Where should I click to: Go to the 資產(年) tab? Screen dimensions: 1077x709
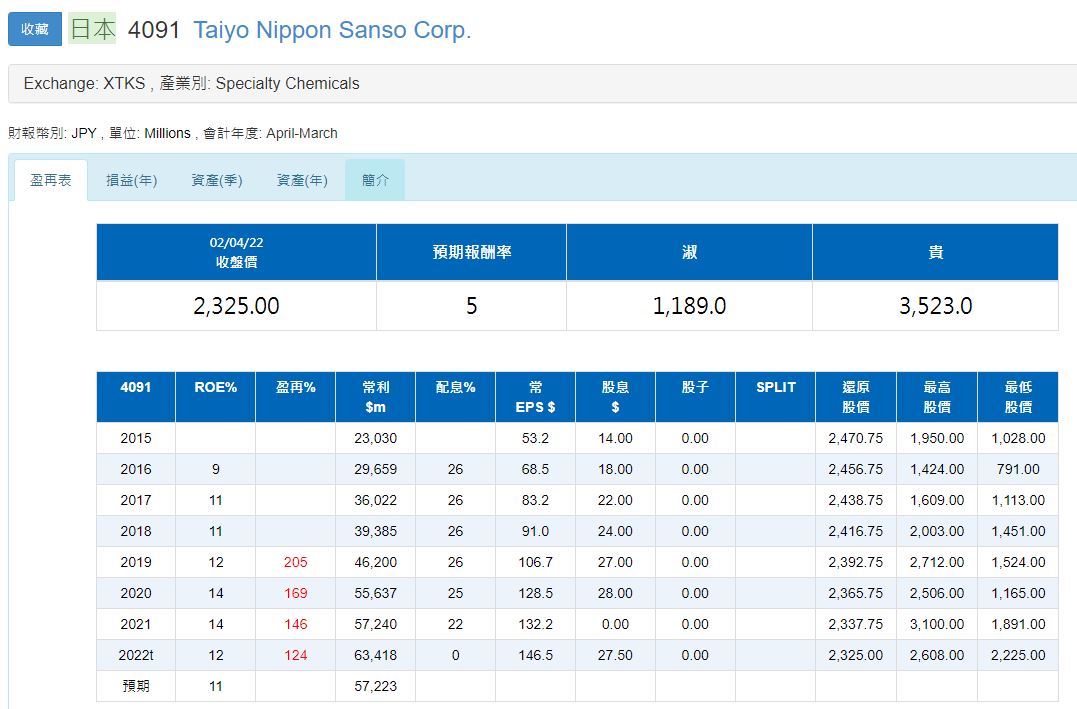tap(302, 180)
